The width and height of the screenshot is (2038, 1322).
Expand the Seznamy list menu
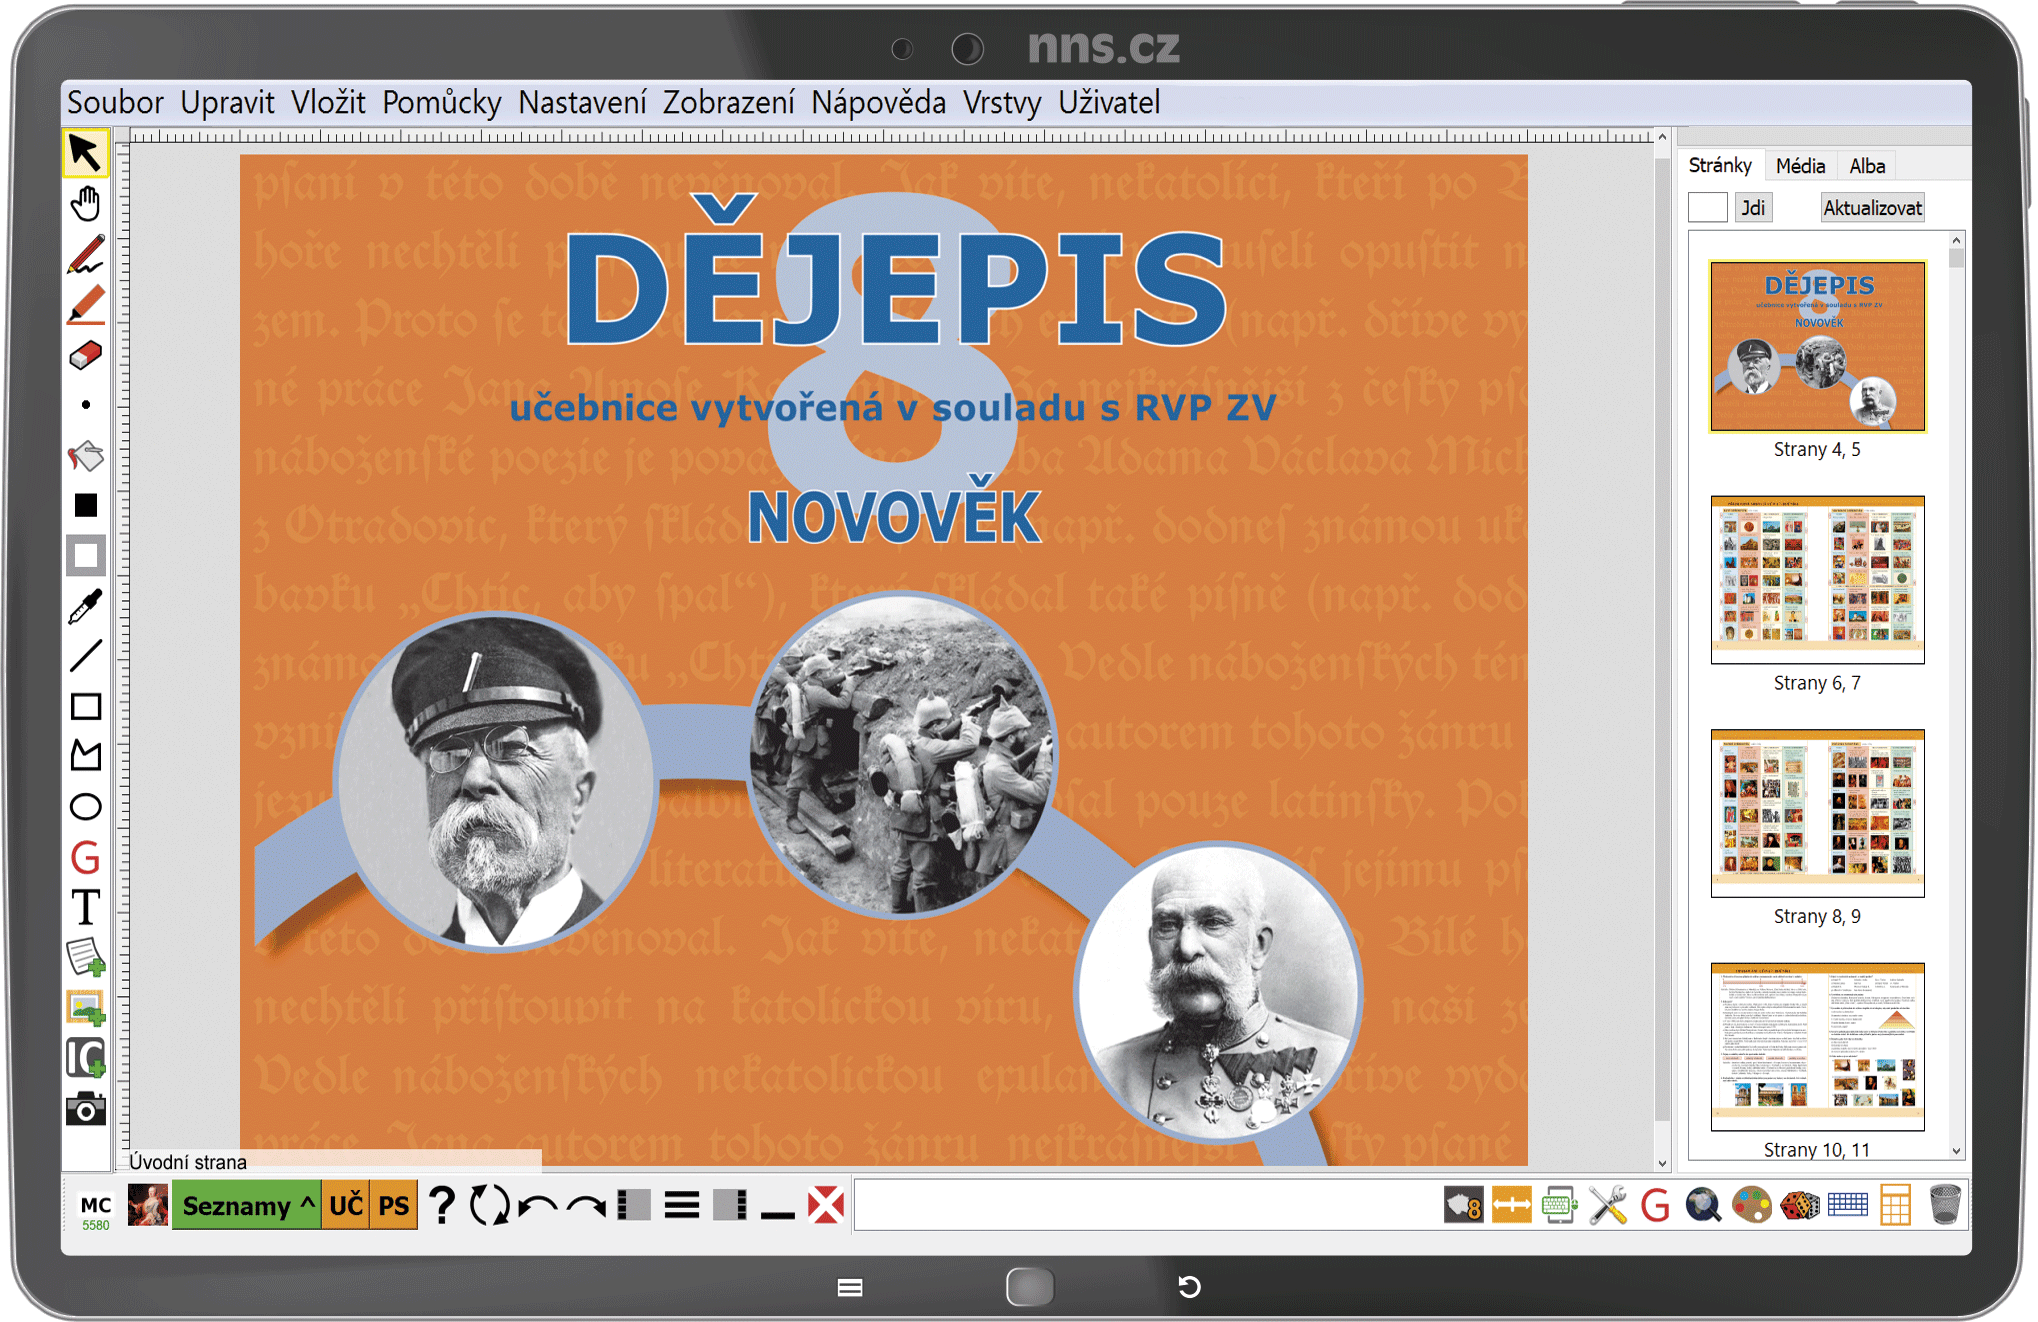tap(246, 1206)
